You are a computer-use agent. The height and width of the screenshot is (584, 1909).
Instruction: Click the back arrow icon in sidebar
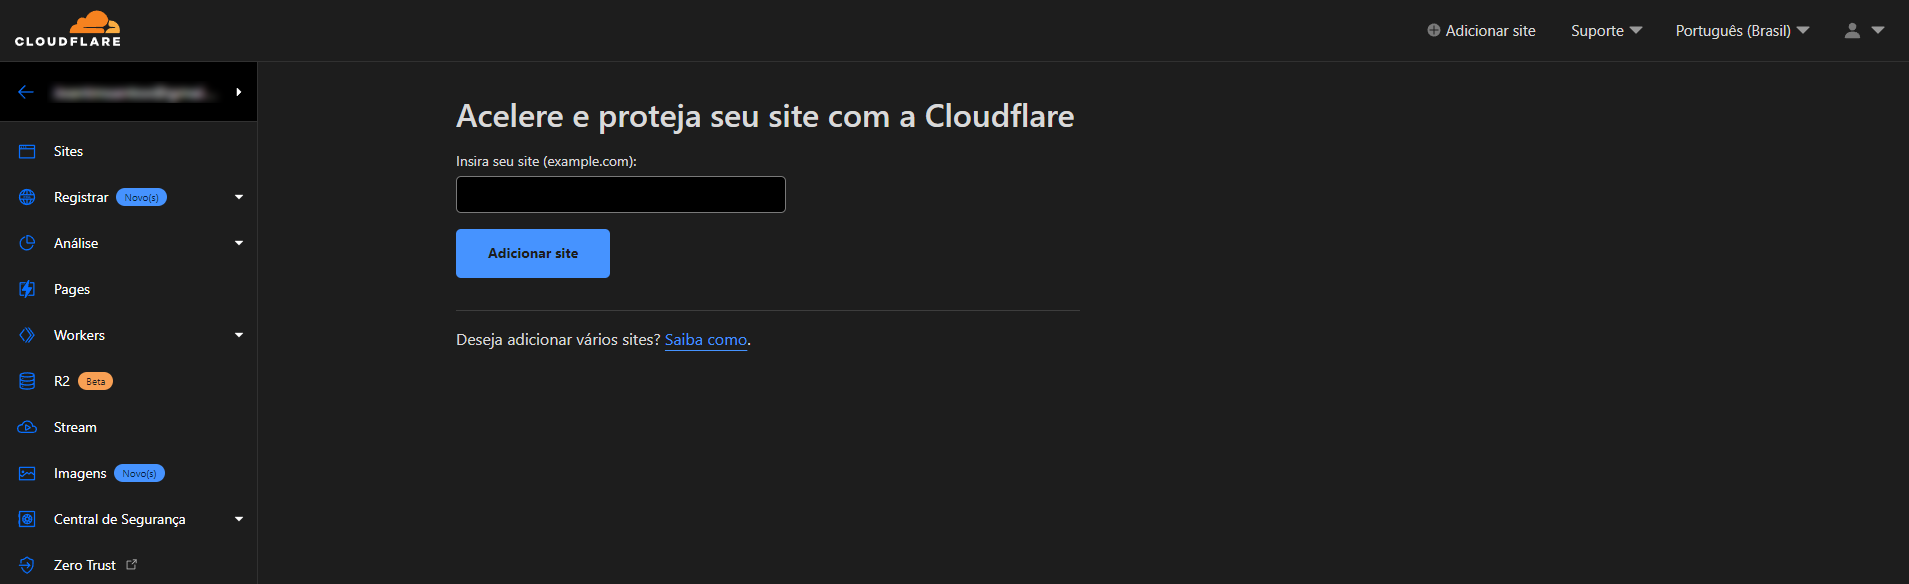pyautogui.click(x=26, y=92)
